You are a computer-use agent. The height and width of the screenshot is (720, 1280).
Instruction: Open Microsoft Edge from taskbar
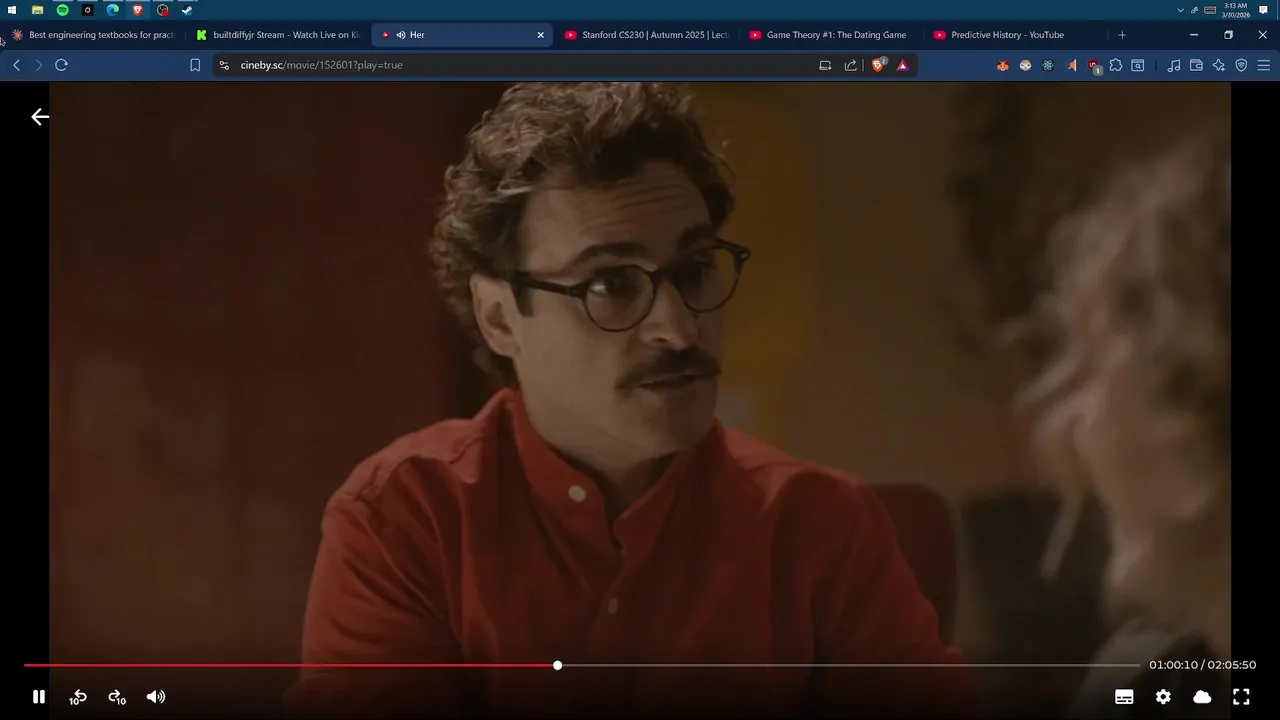(112, 10)
